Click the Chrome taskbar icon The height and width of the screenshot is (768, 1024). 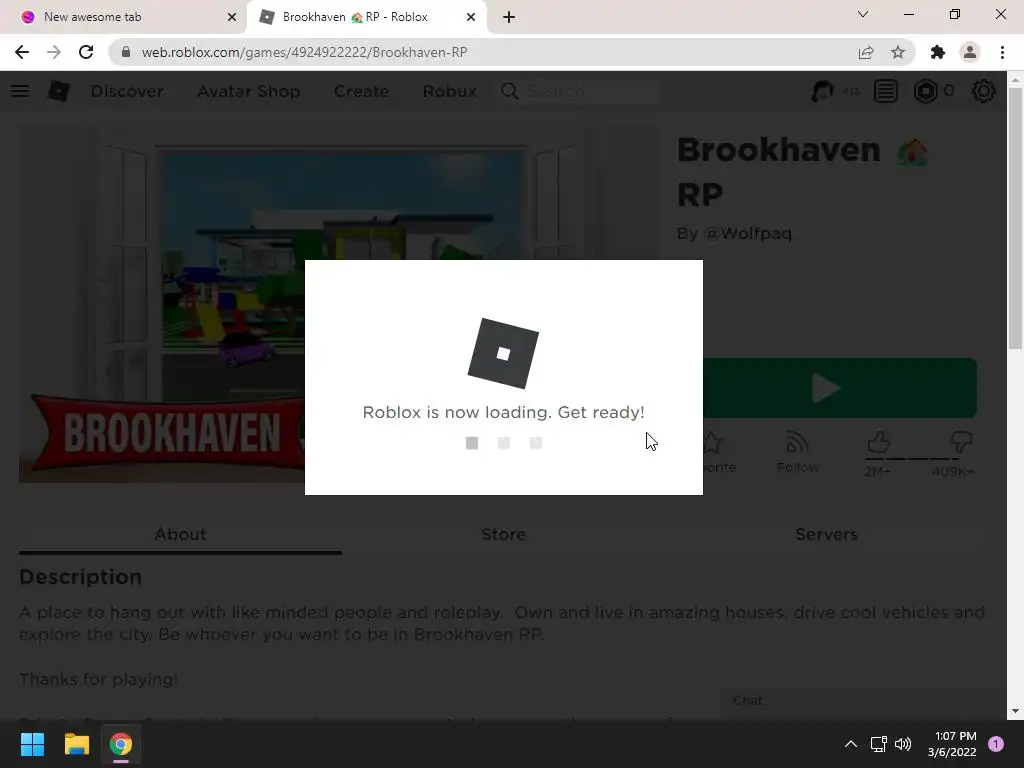pos(120,744)
